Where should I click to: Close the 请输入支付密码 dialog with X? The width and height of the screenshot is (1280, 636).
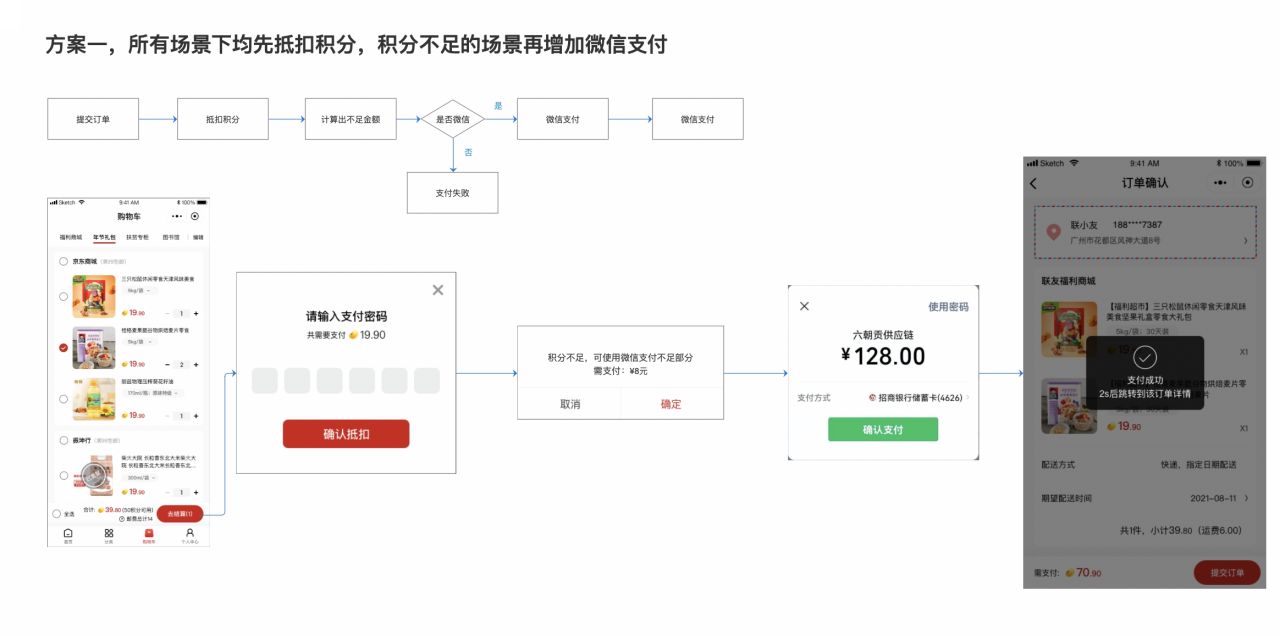437,290
